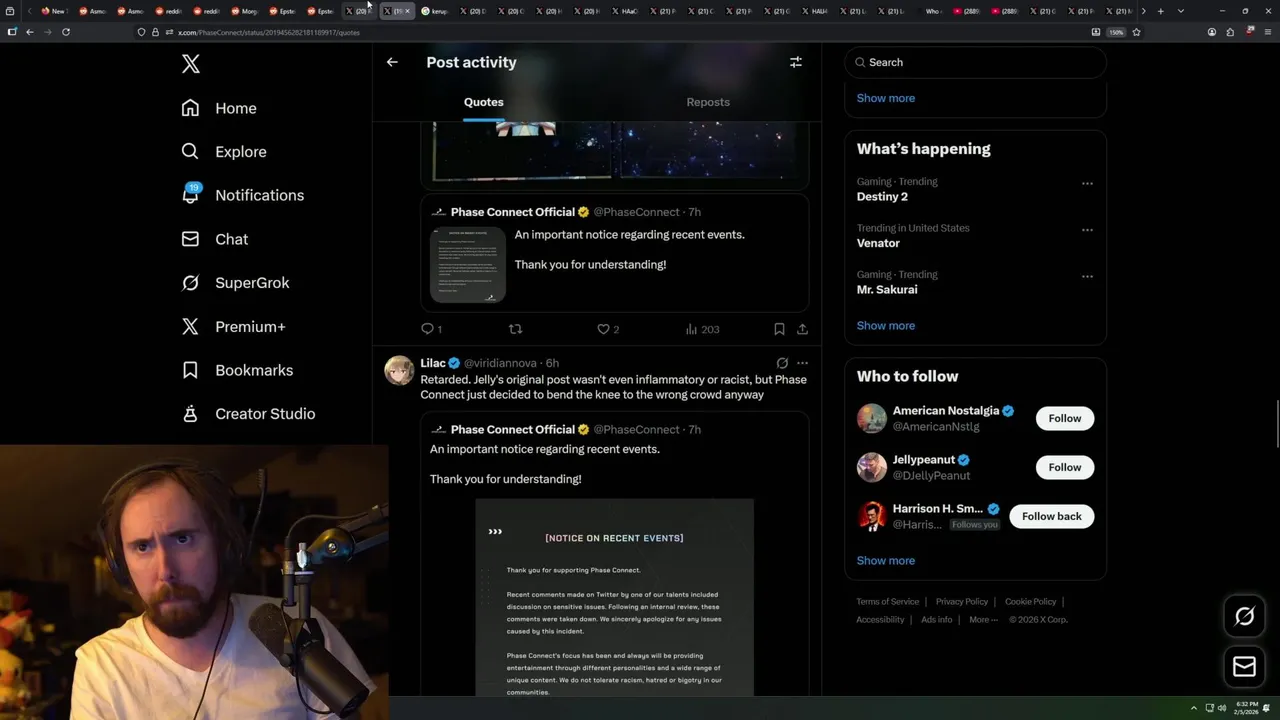Viewport: 1280px width, 720px height.
Task: Open the post activity filter settings icon
Action: coord(796,62)
